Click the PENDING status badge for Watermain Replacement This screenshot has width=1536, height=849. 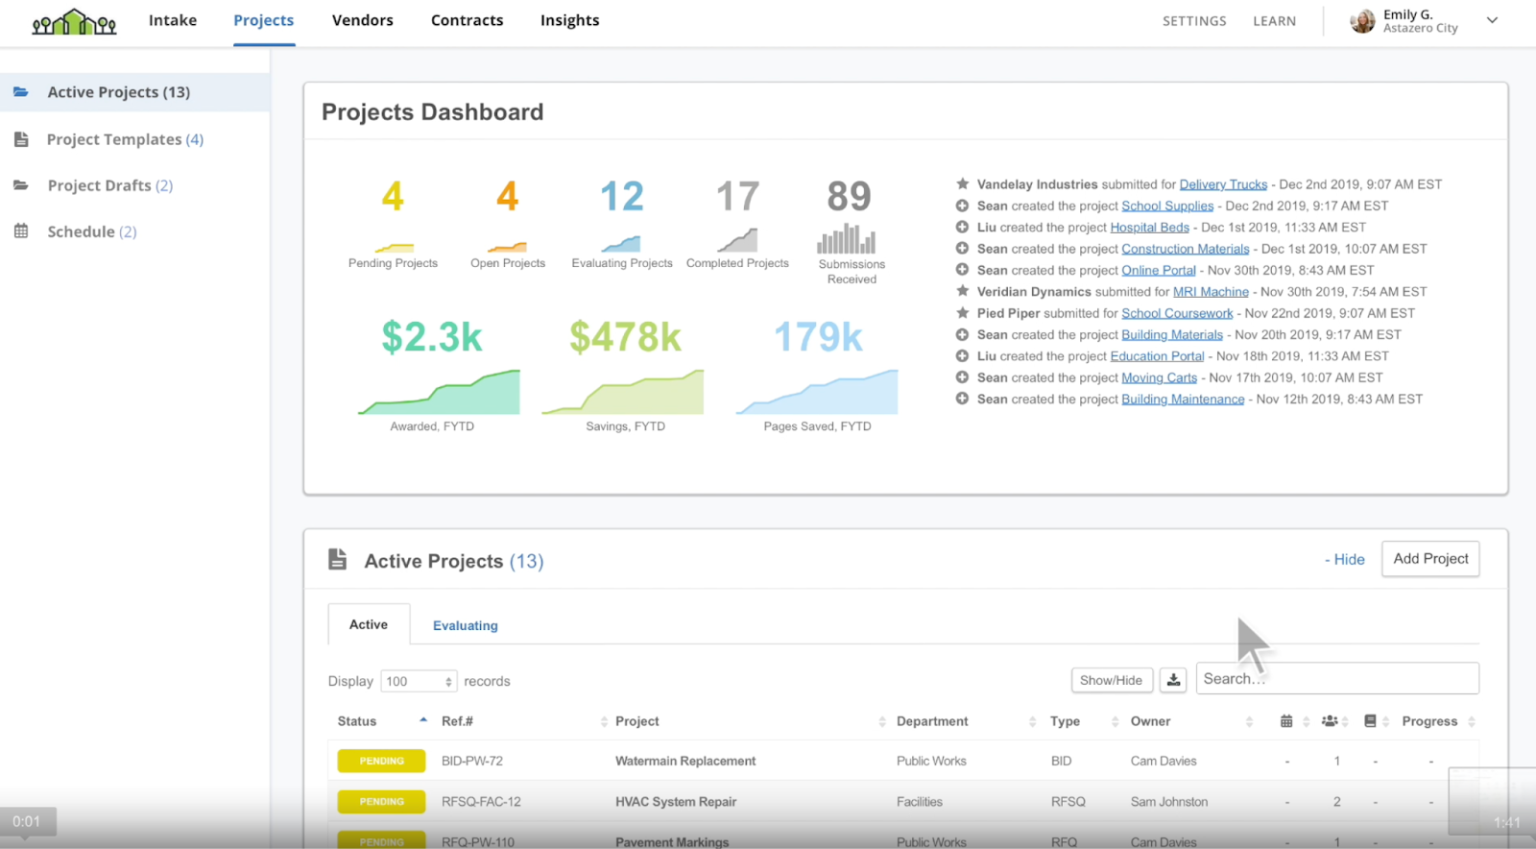pyautogui.click(x=381, y=761)
